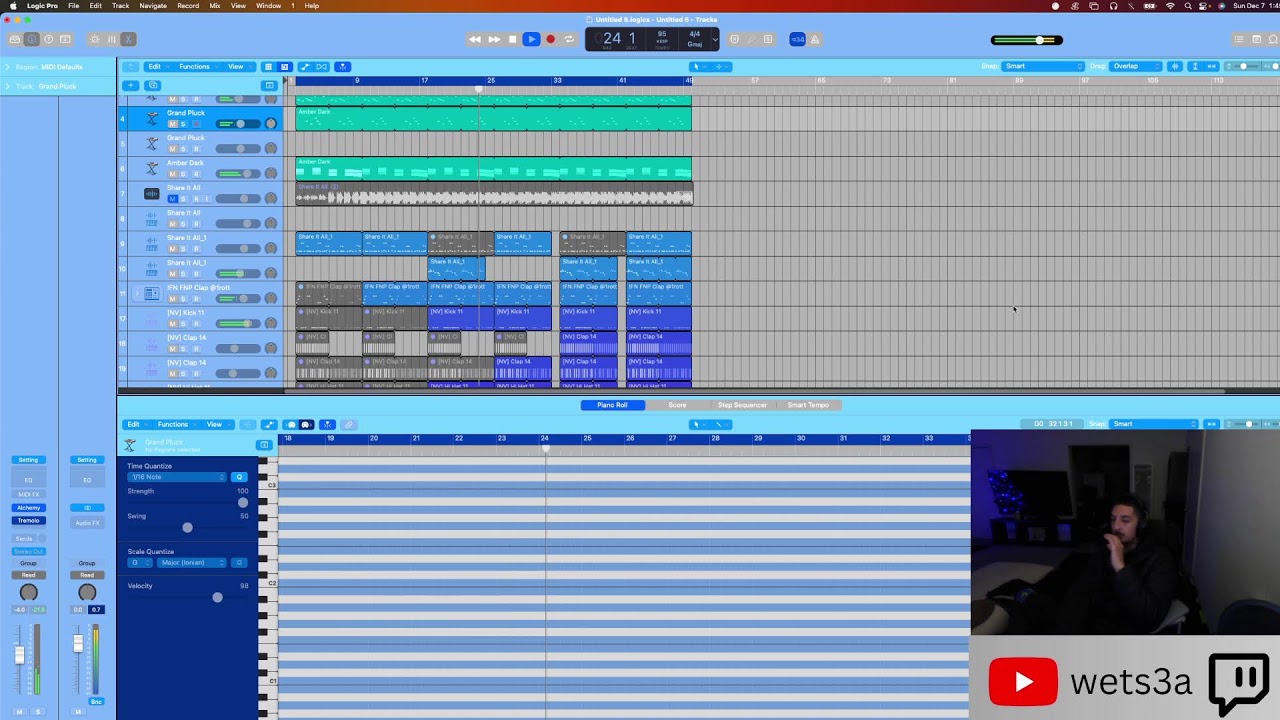Viewport: 1280px width, 720px height.
Task: Click the Bnc bounce button
Action: (96, 702)
